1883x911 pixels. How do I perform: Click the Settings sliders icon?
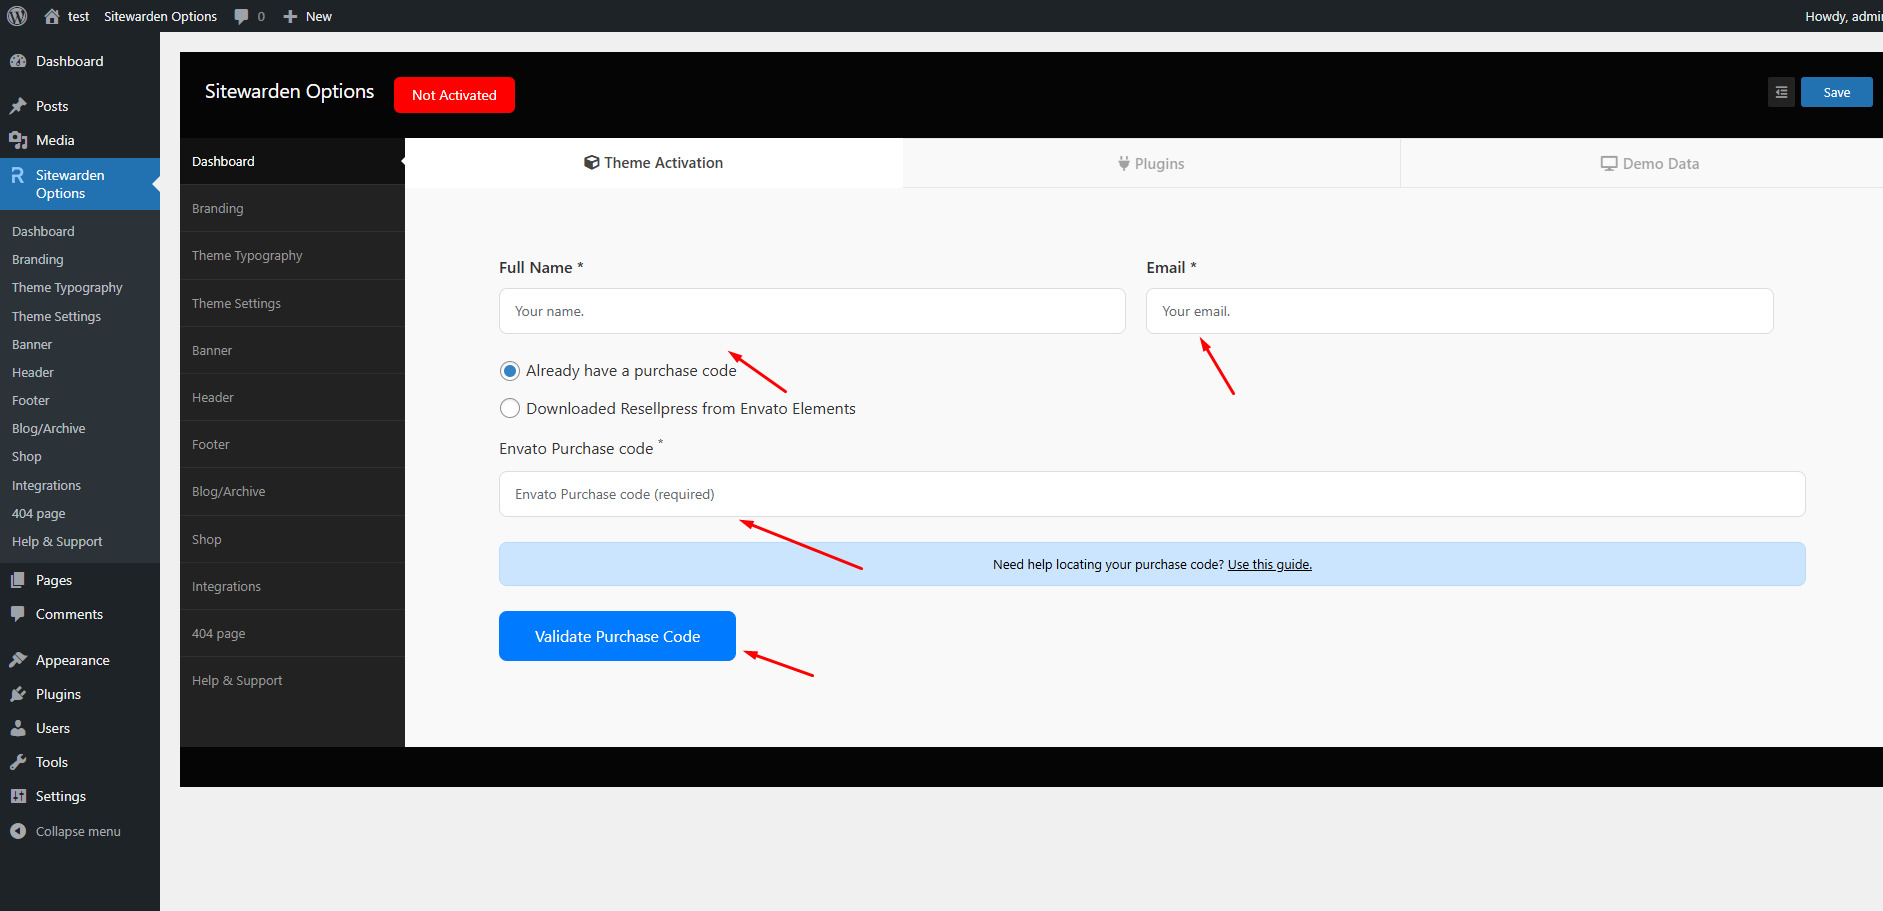pyautogui.click(x=18, y=796)
